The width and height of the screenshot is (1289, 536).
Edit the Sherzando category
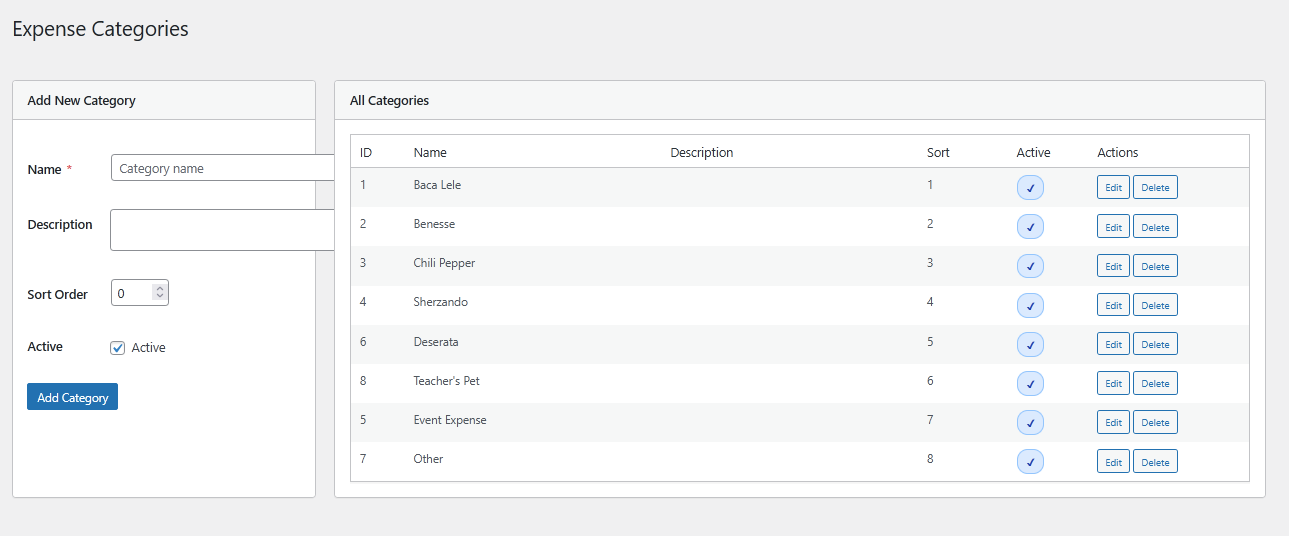coord(1112,305)
